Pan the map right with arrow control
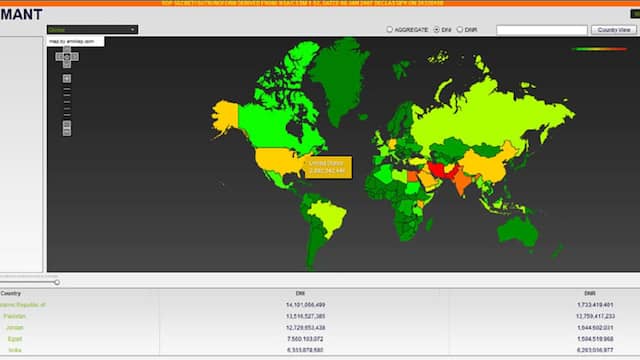The width and height of the screenshot is (640, 360). coord(75,57)
